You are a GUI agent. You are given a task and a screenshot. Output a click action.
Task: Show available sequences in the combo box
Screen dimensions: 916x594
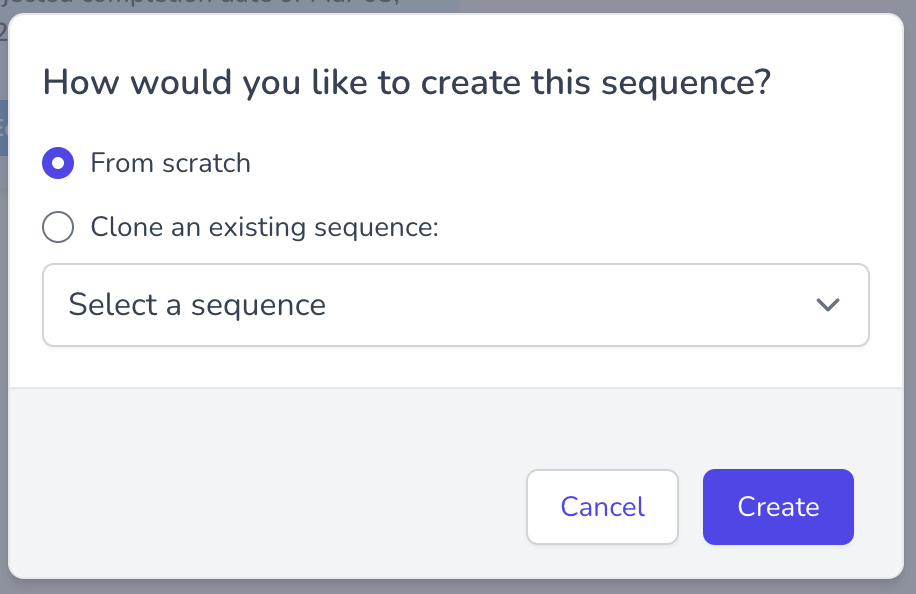click(455, 305)
